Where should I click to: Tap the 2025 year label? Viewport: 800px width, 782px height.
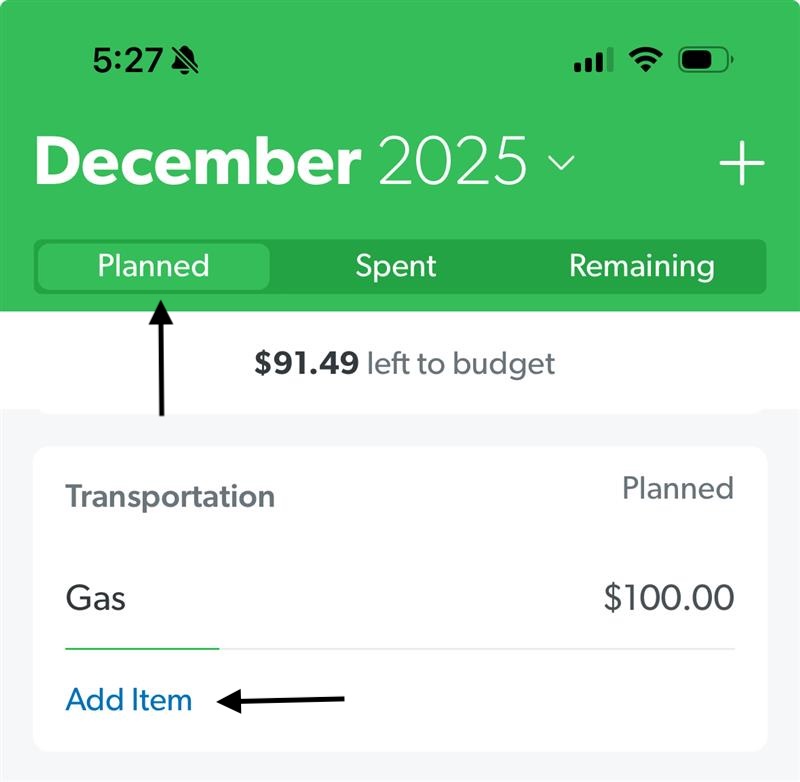(x=453, y=161)
